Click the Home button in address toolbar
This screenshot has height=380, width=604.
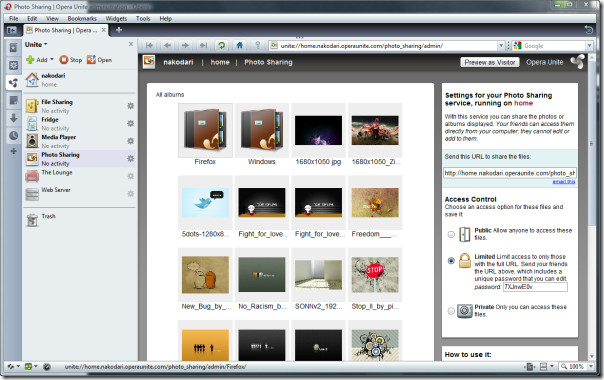(x=240, y=45)
